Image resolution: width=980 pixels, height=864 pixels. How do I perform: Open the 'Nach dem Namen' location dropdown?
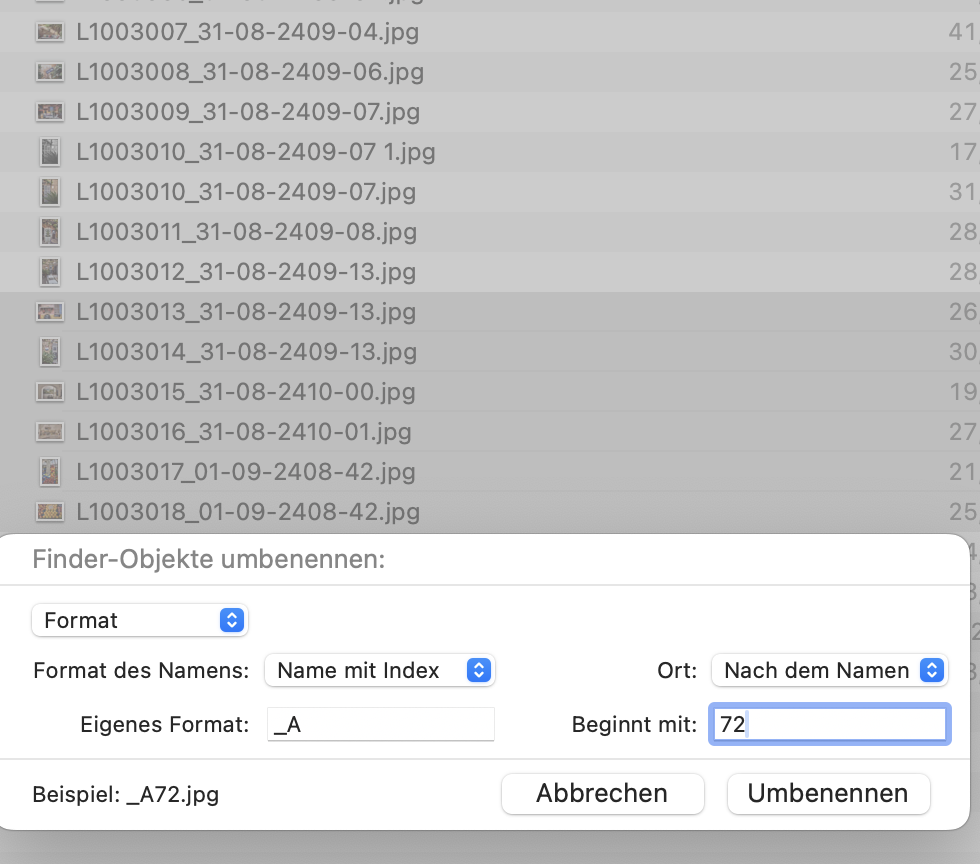pyautogui.click(x=829, y=670)
